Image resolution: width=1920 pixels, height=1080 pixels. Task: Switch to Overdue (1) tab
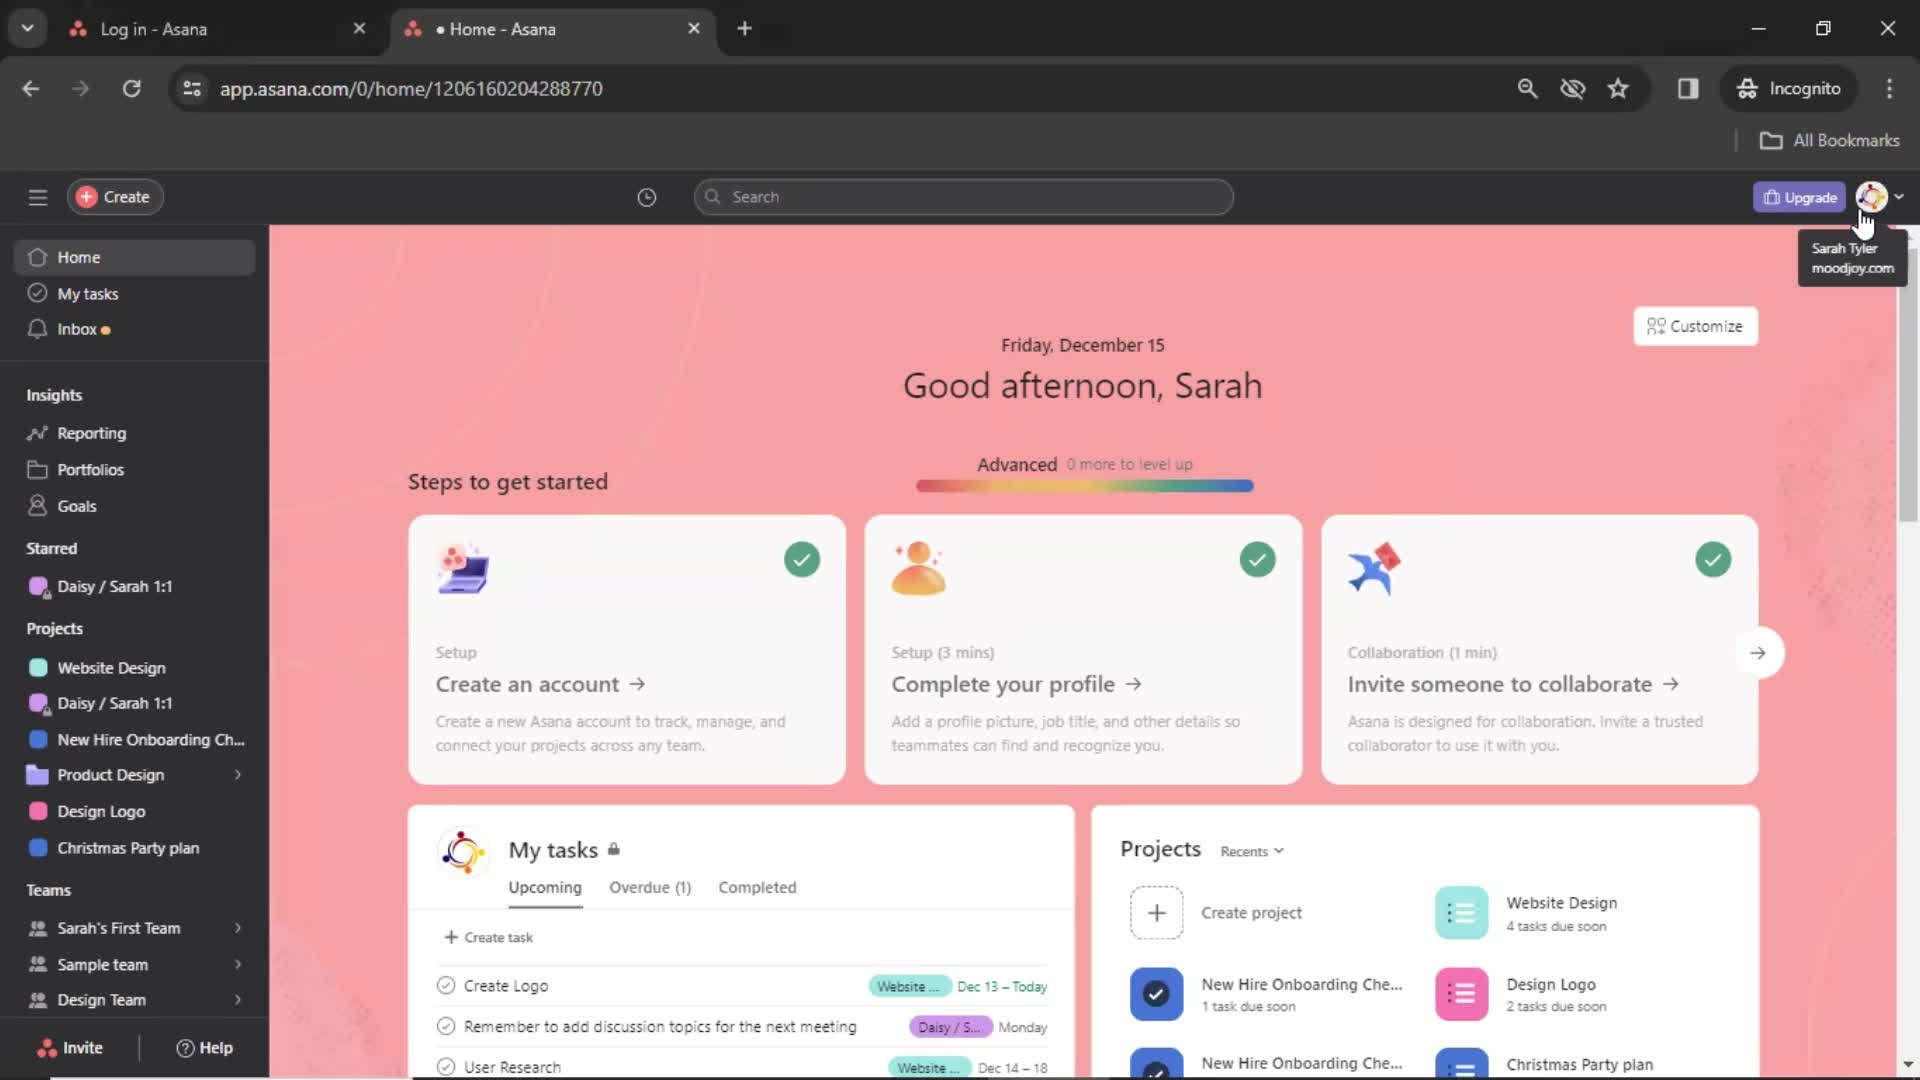click(650, 888)
